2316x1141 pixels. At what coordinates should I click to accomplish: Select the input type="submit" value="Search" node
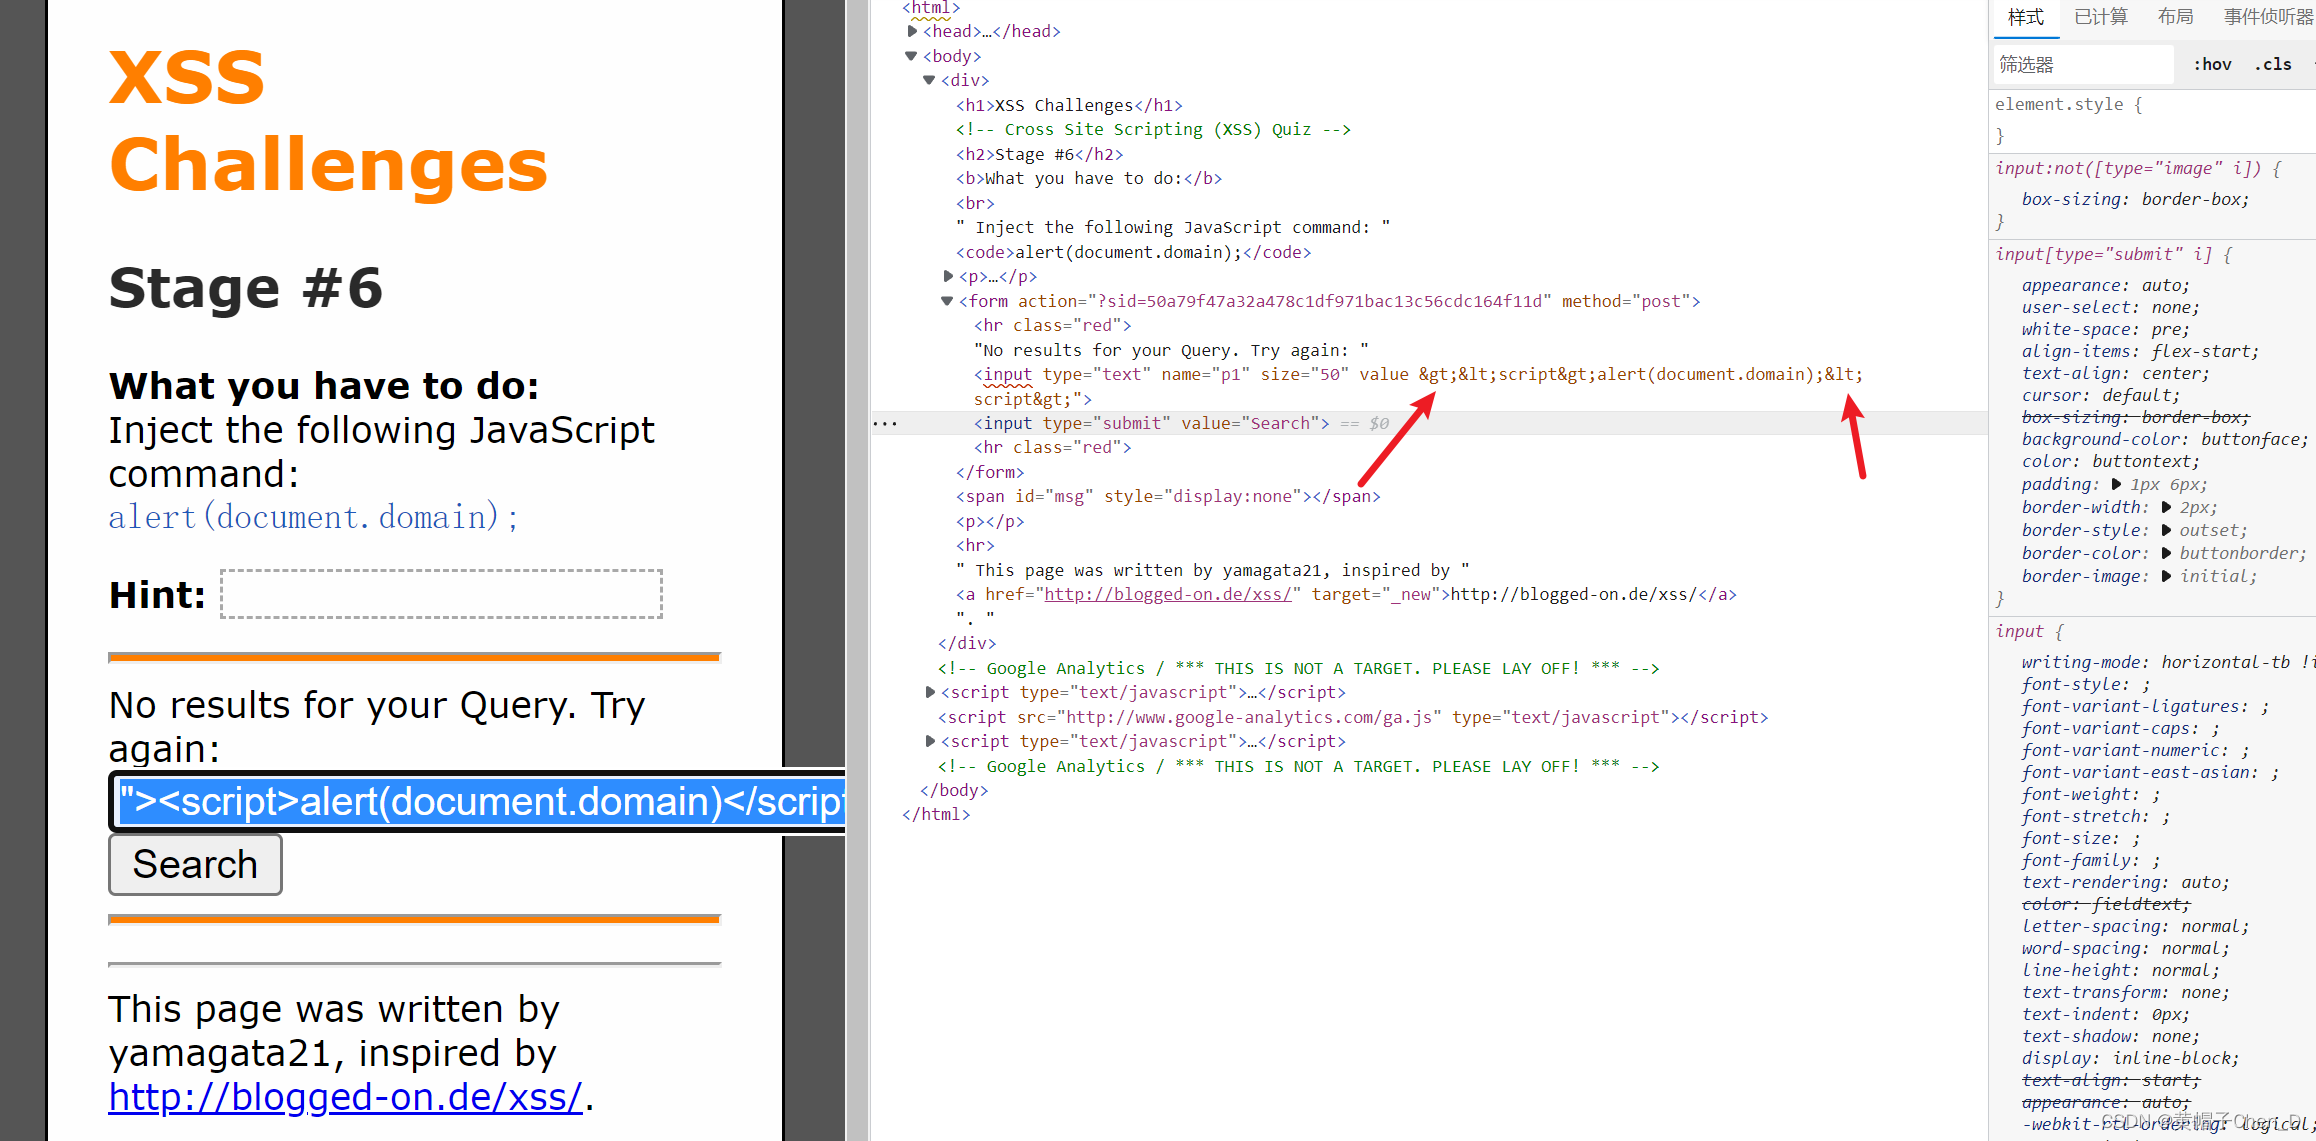tap(1152, 423)
